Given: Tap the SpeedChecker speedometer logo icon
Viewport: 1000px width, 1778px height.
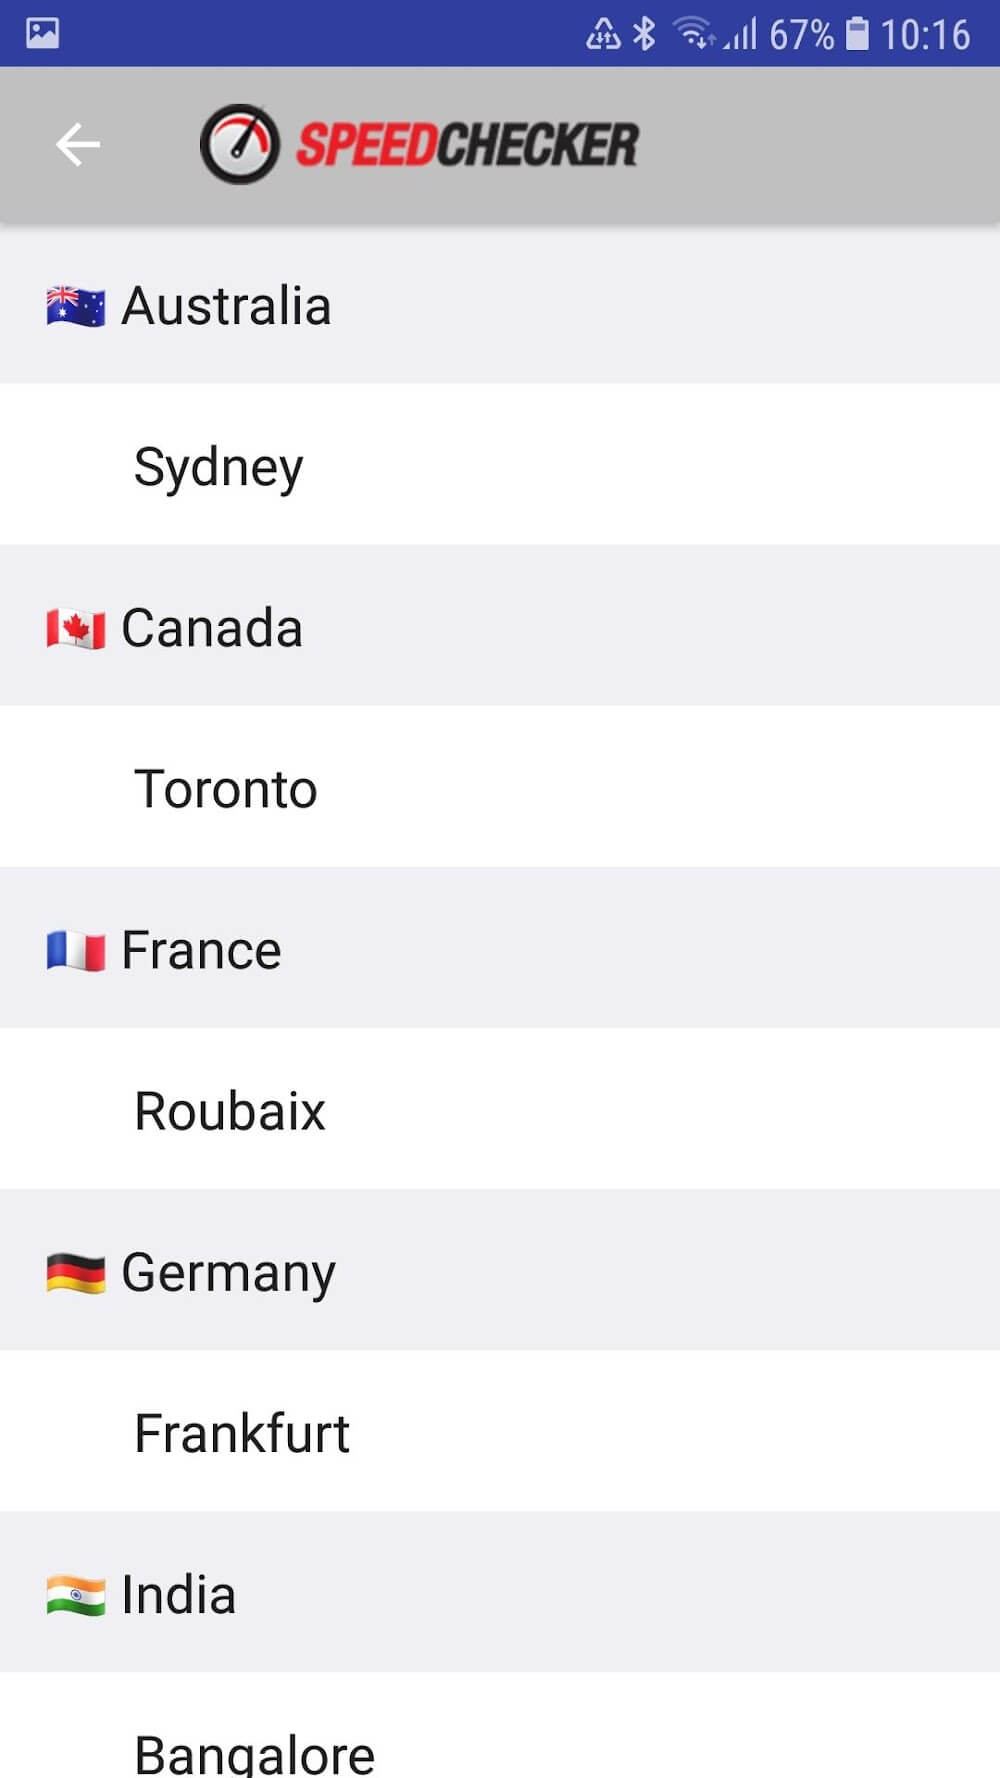Looking at the screenshot, I should [x=240, y=144].
